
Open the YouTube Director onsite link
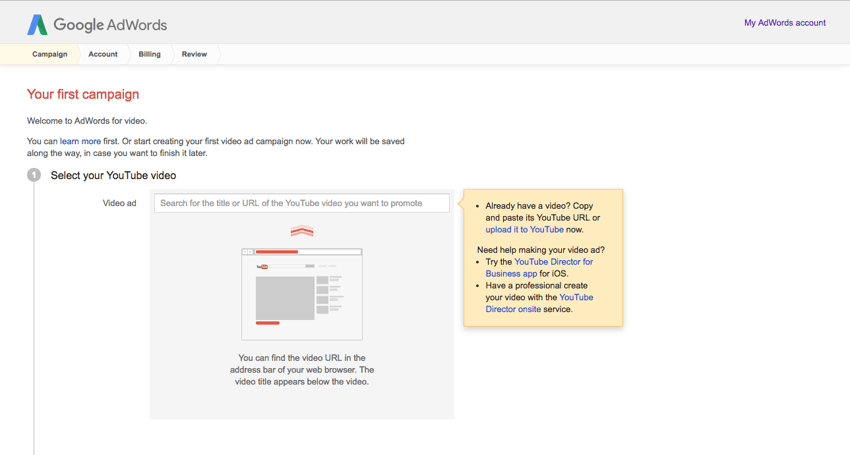click(x=539, y=303)
